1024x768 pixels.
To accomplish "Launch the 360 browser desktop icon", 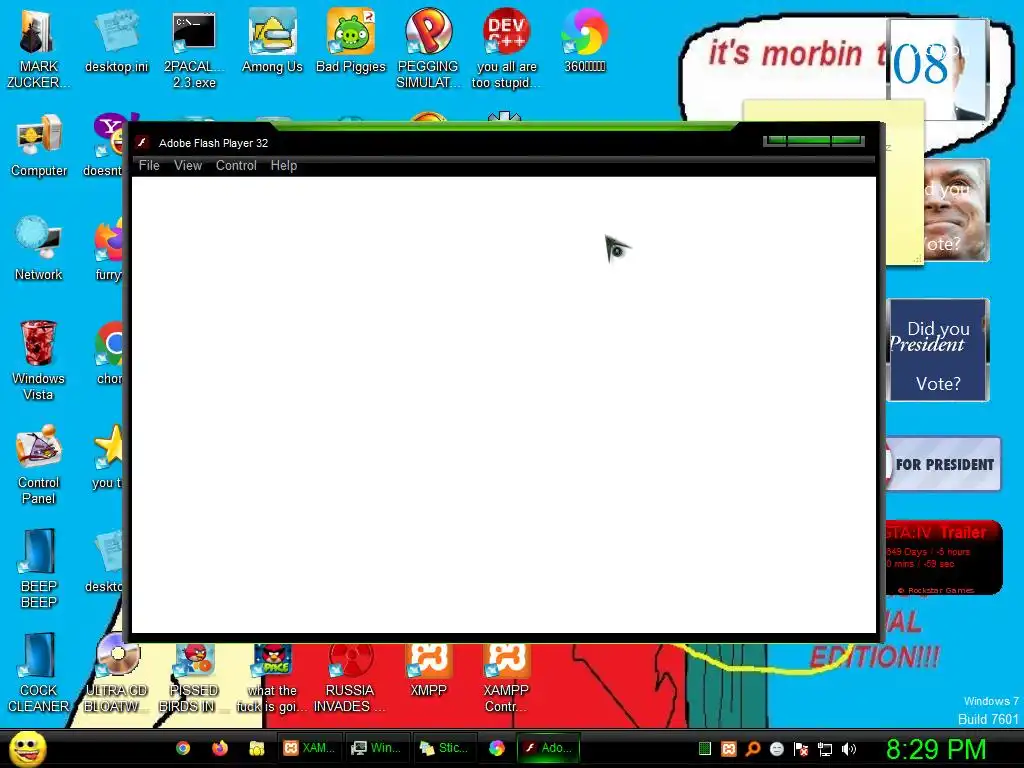I will (584, 41).
